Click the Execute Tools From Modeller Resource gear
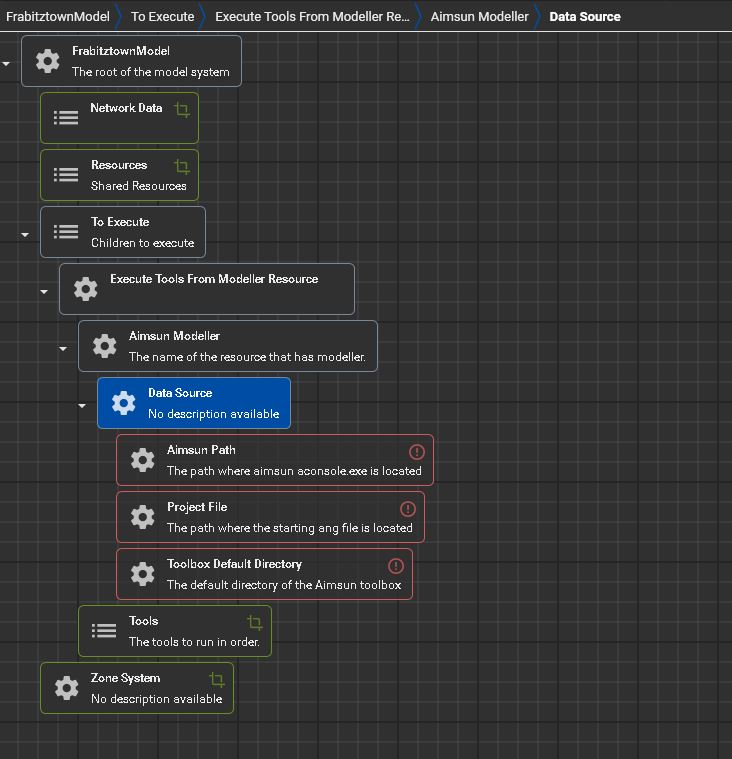 [85, 289]
